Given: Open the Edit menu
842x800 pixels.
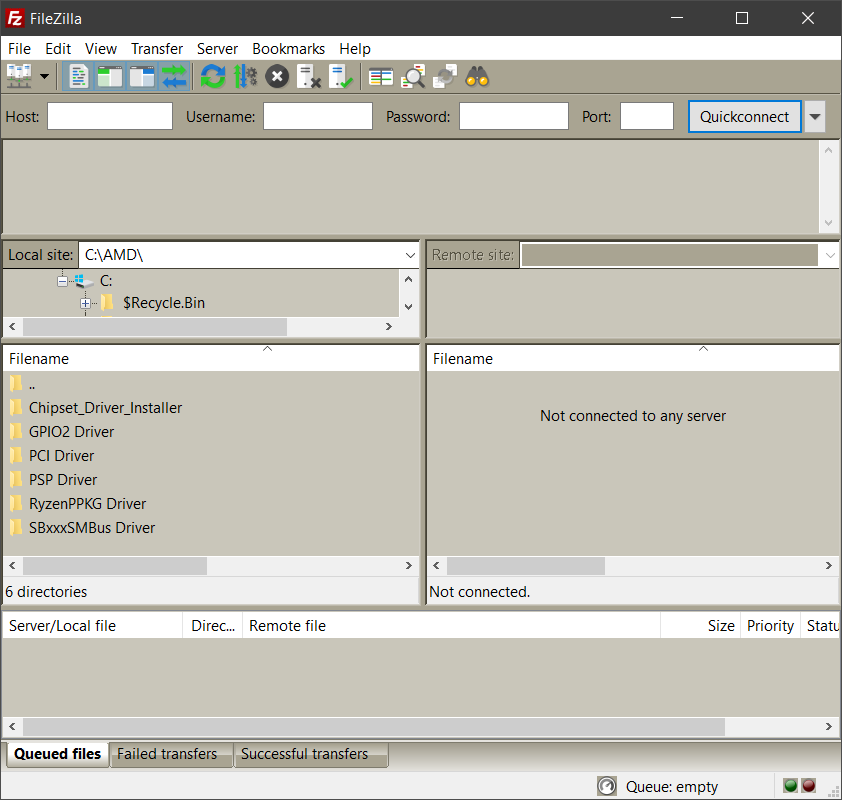Looking at the screenshot, I should pyautogui.click(x=58, y=49).
